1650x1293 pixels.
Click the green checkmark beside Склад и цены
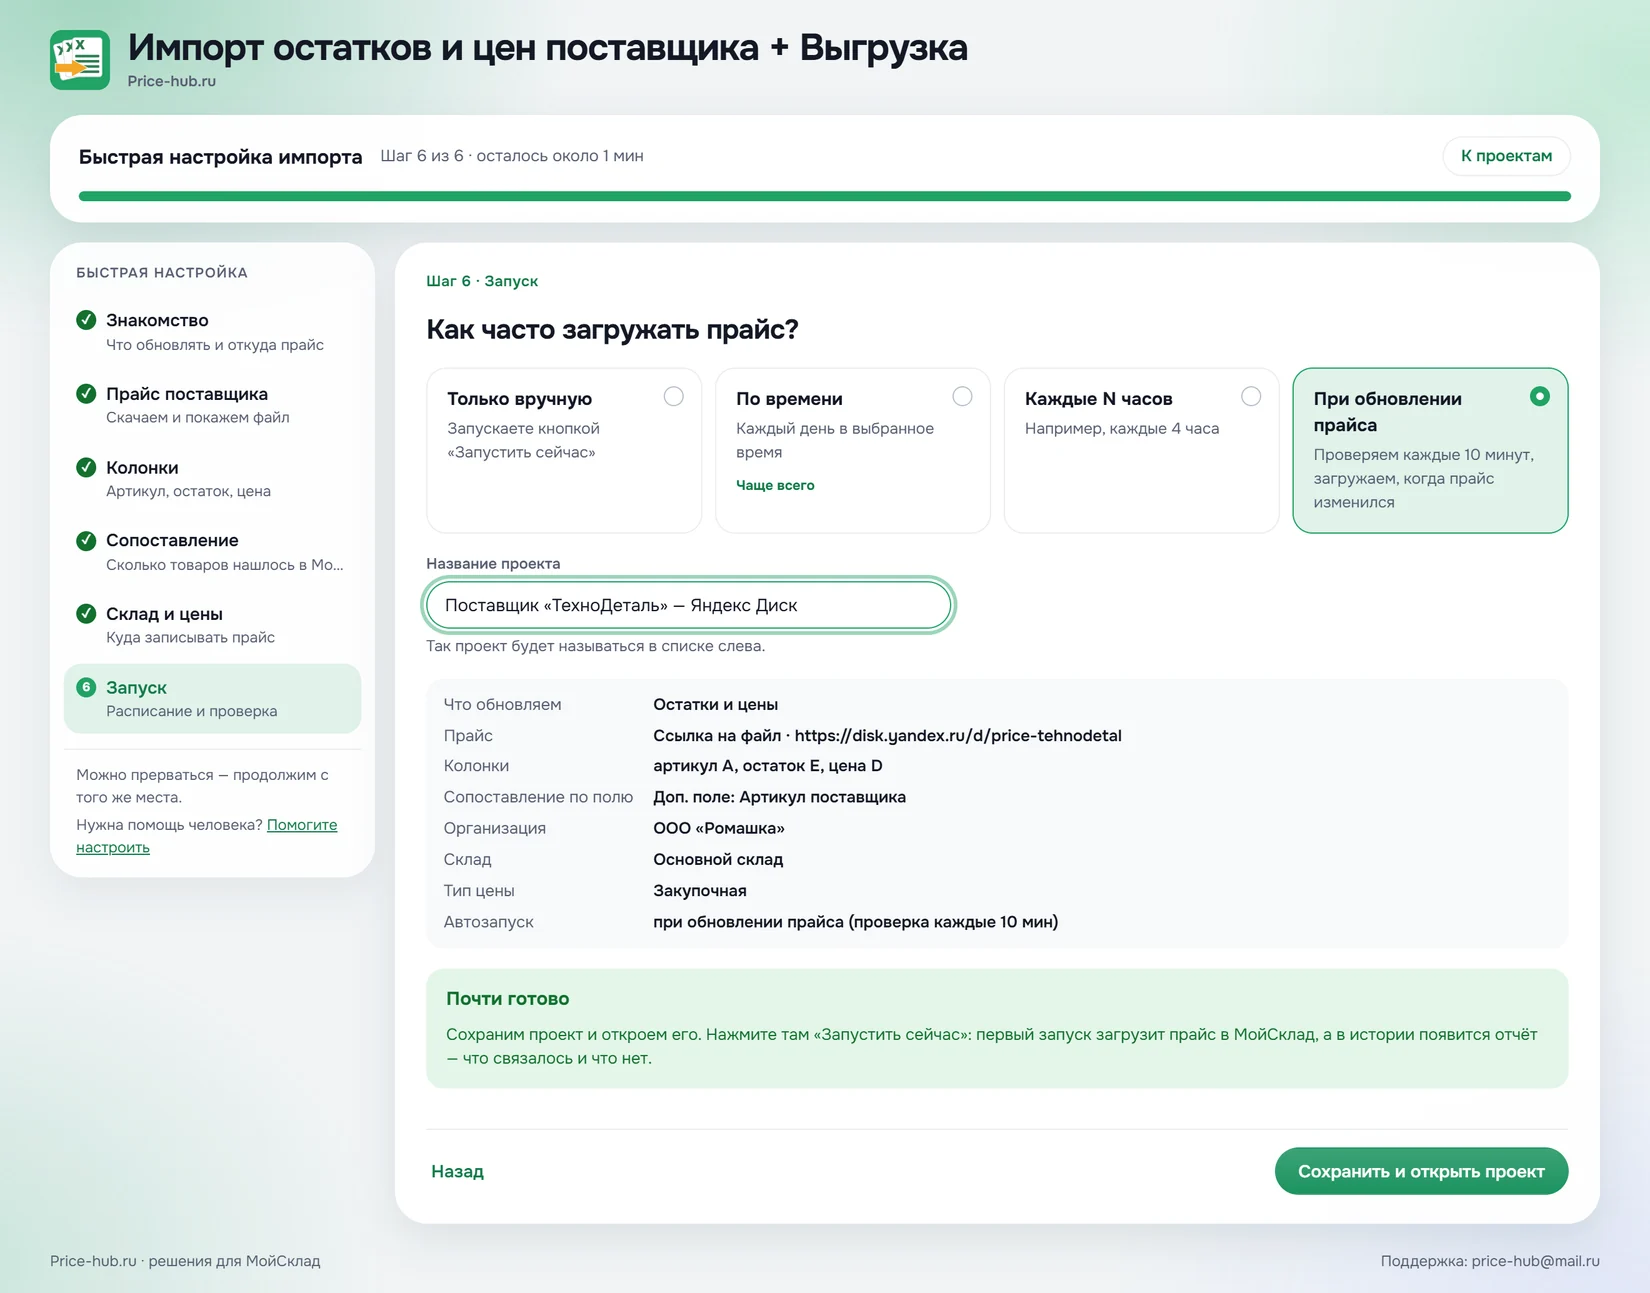pos(86,613)
